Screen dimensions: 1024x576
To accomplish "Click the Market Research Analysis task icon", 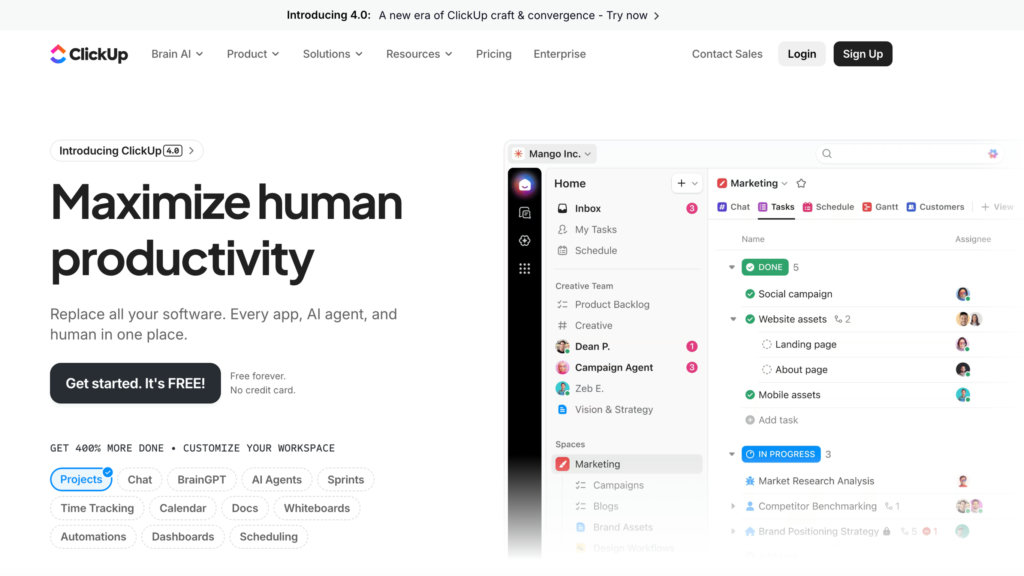I will pyautogui.click(x=750, y=481).
